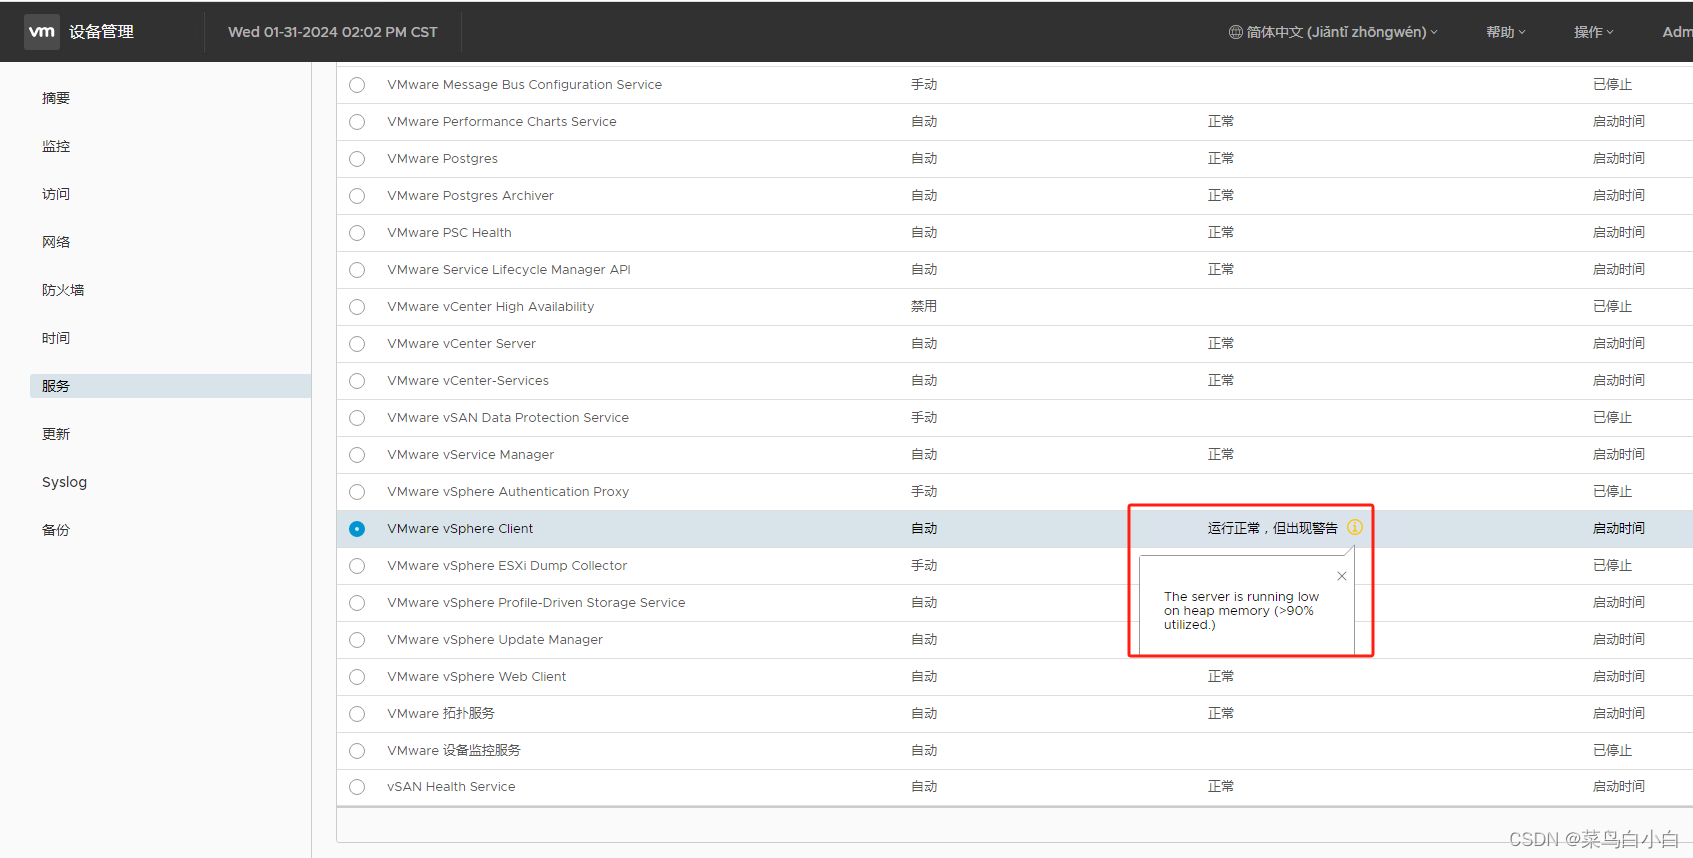Select VMware vSAN Data Protection Service radio
Viewport: 1693px width, 858px height.
(x=357, y=418)
